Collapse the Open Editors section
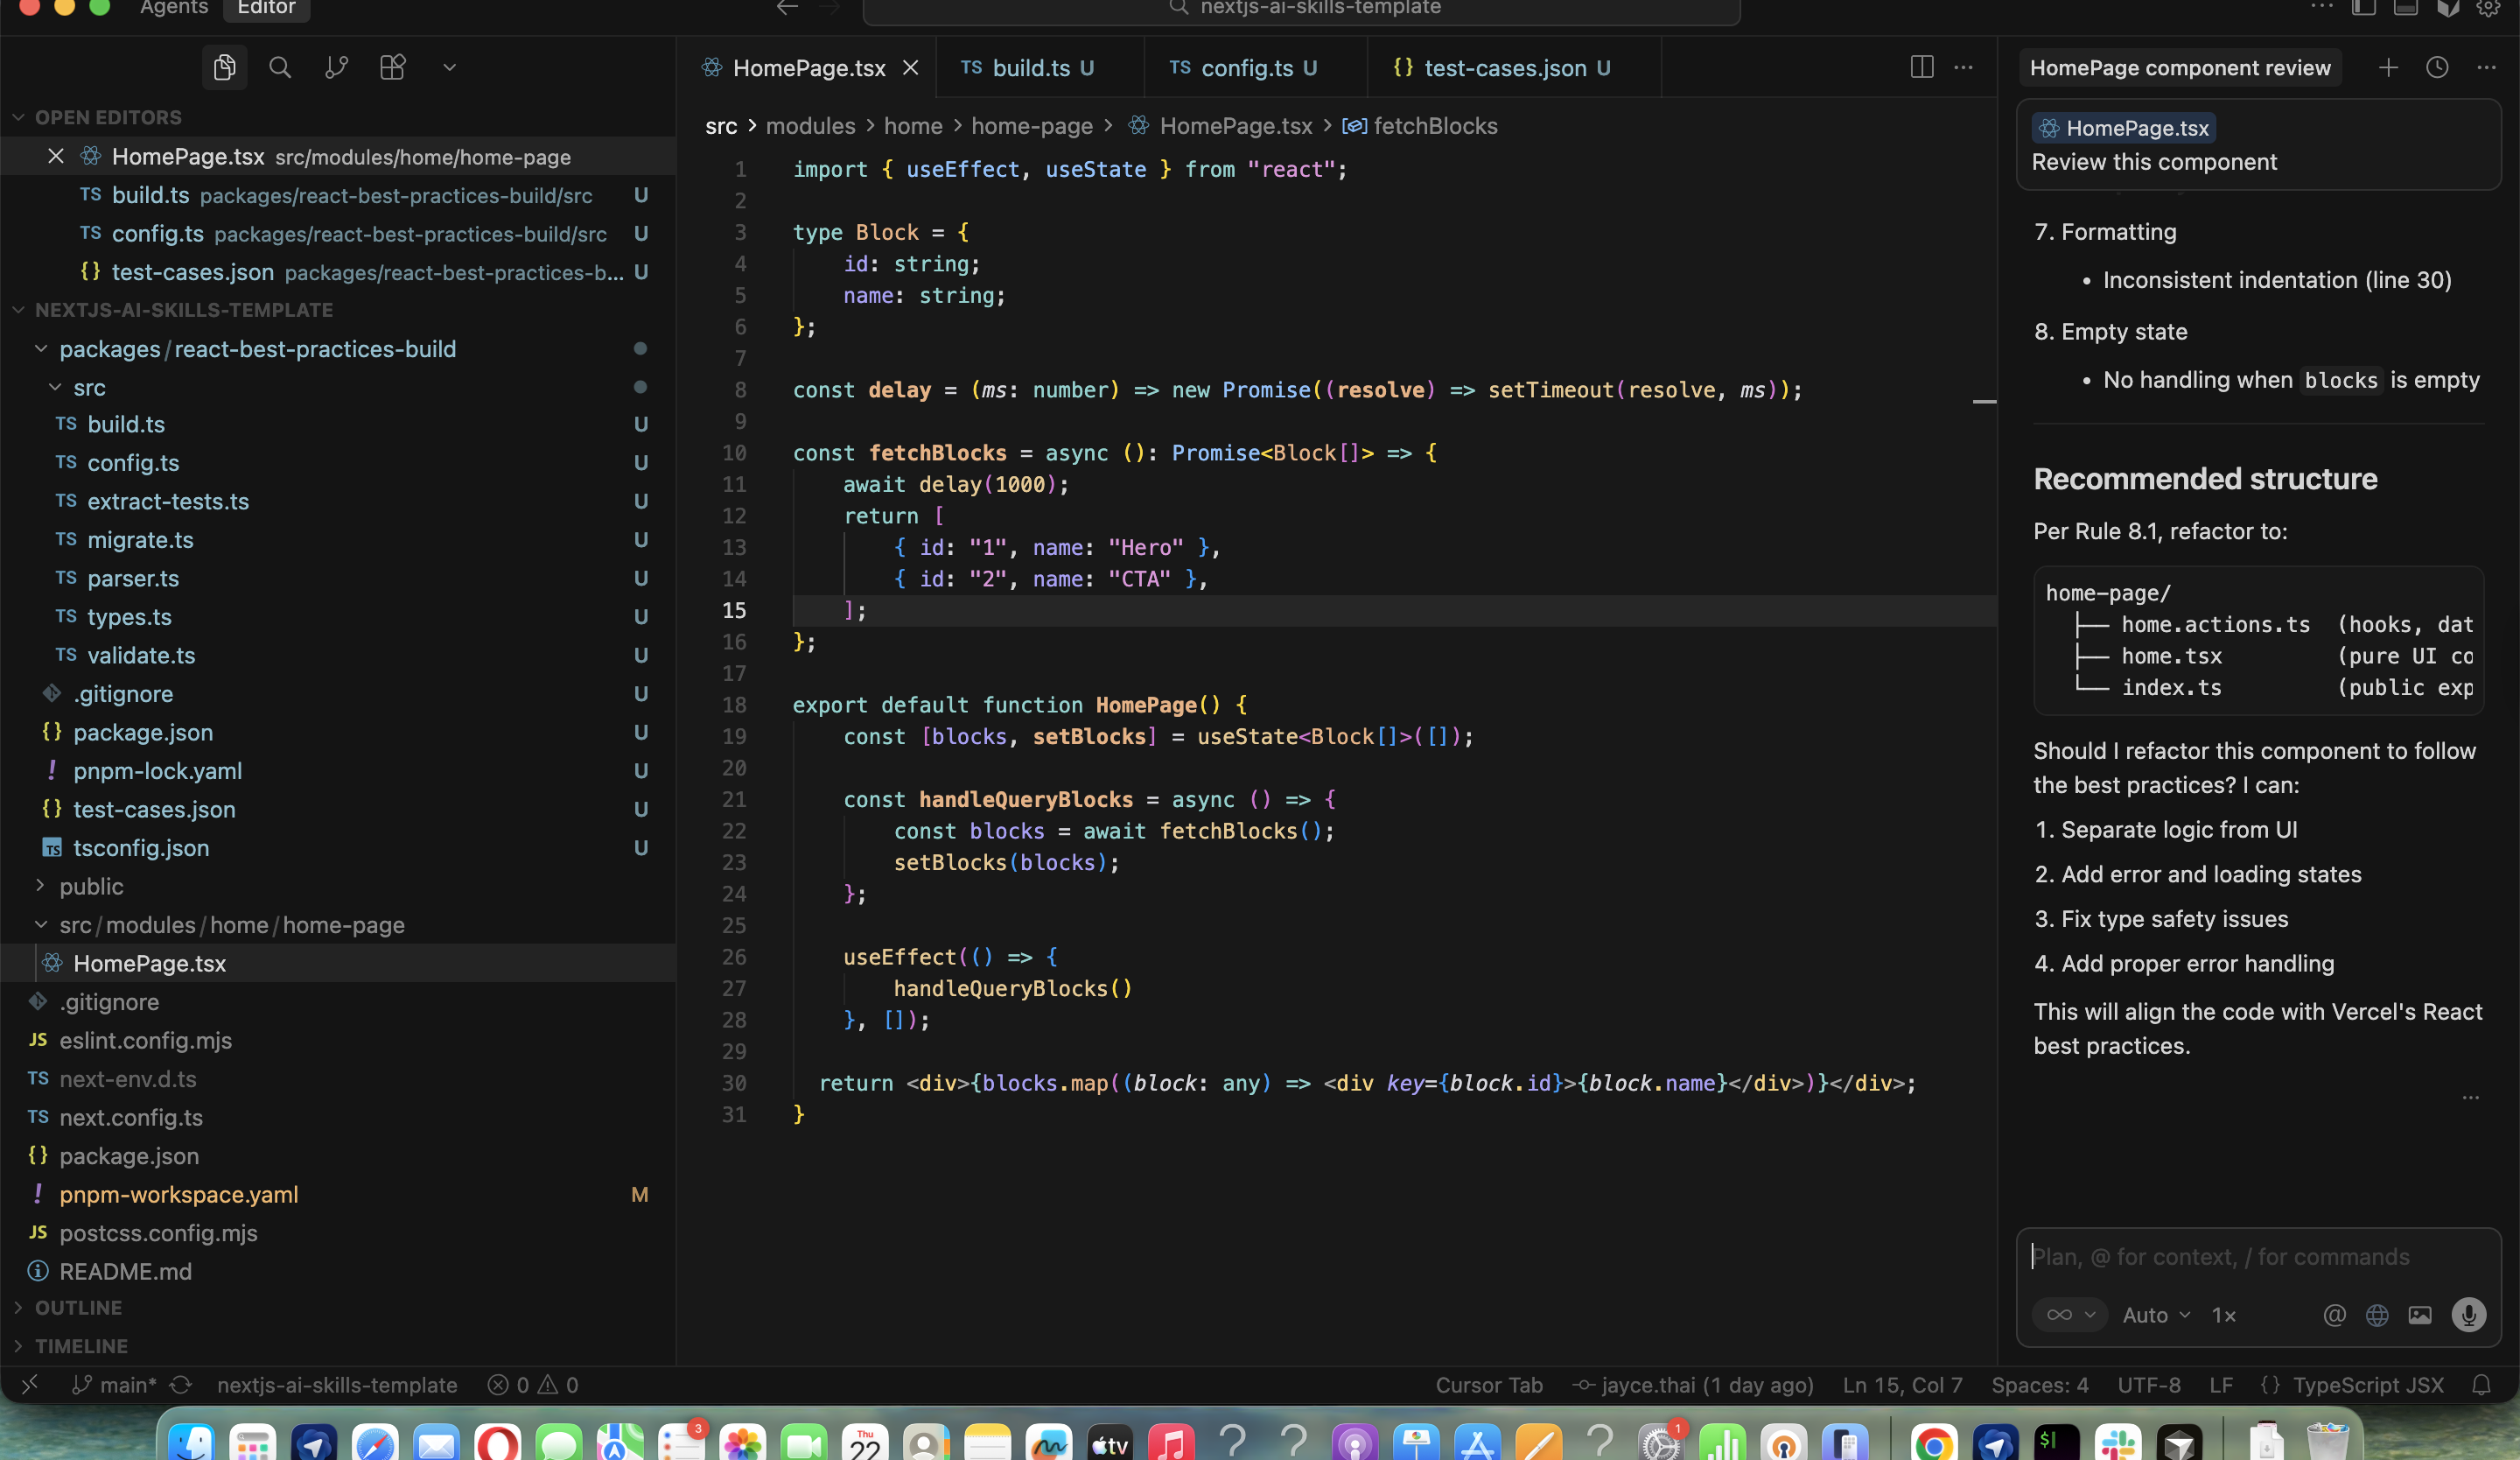This screenshot has height=1460, width=2520. coord(18,117)
